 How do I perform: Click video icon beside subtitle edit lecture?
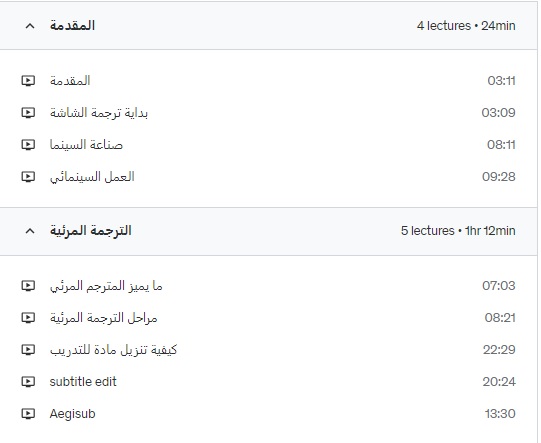point(28,382)
